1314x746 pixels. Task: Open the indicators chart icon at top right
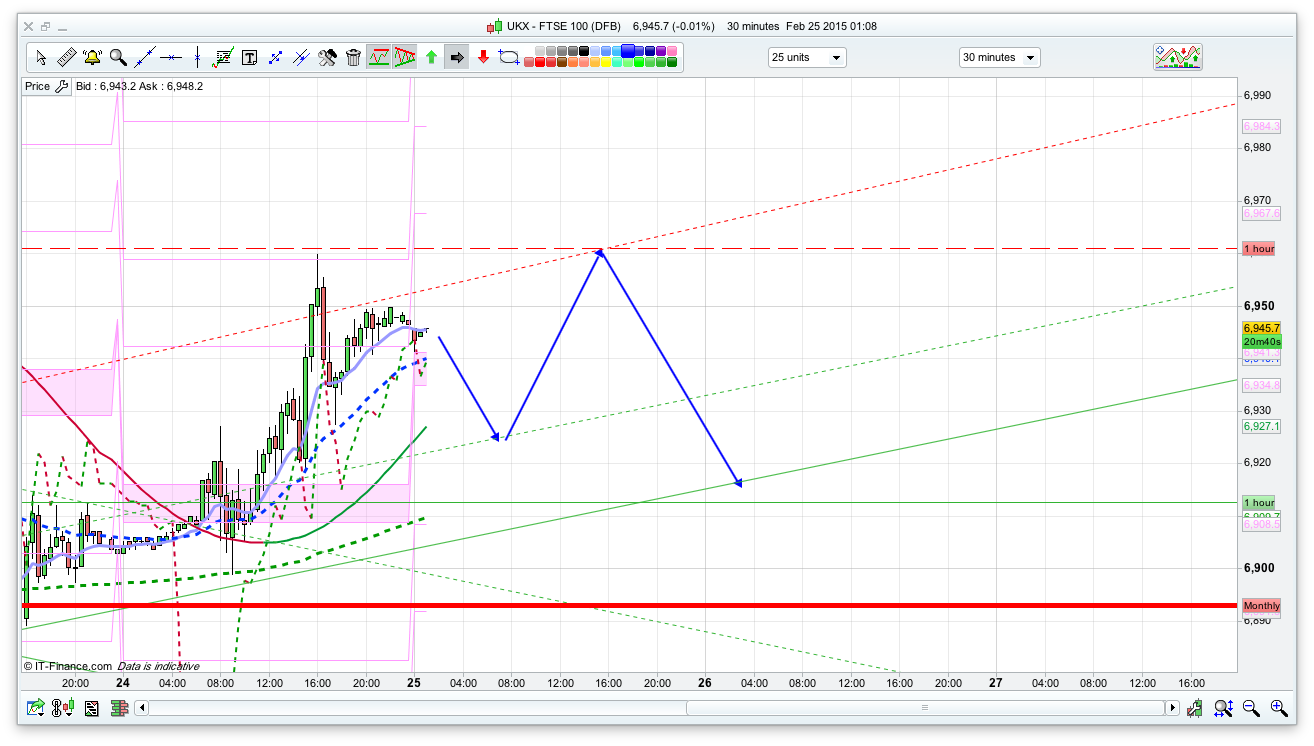1177,57
